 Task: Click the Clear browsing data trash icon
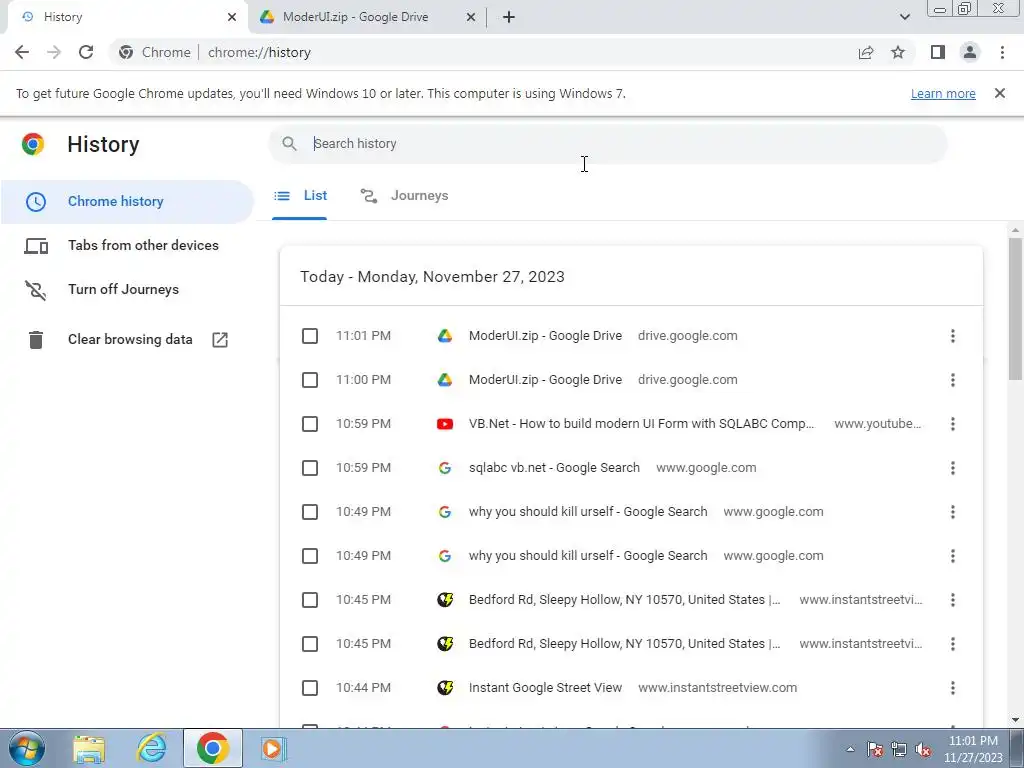click(36, 340)
